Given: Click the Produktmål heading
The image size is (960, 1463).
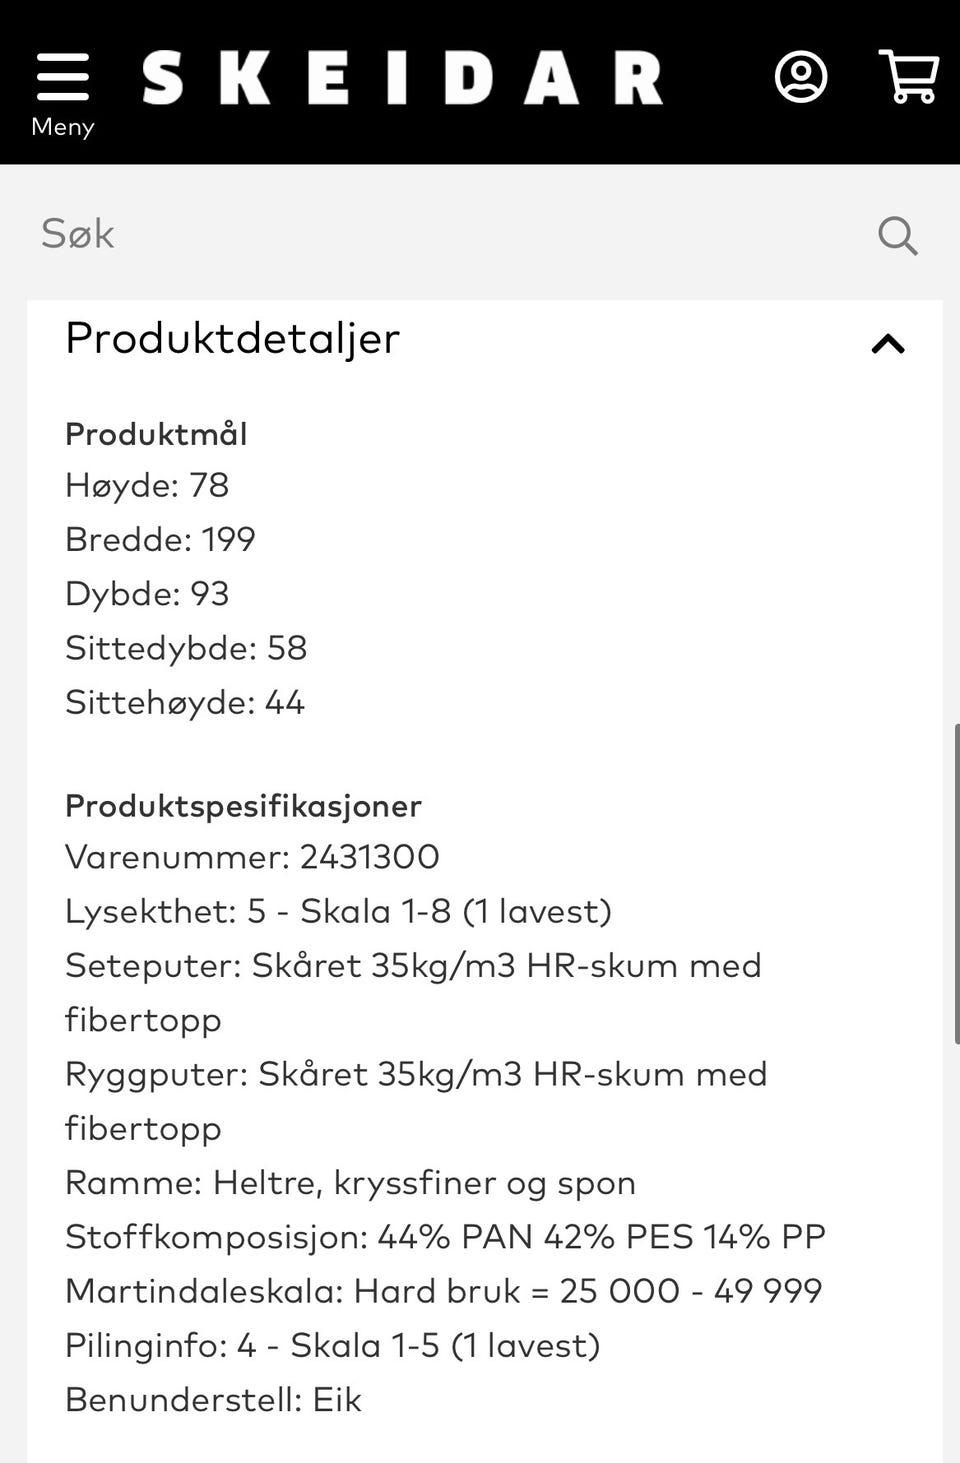Looking at the screenshot, I should coord(156,434).
